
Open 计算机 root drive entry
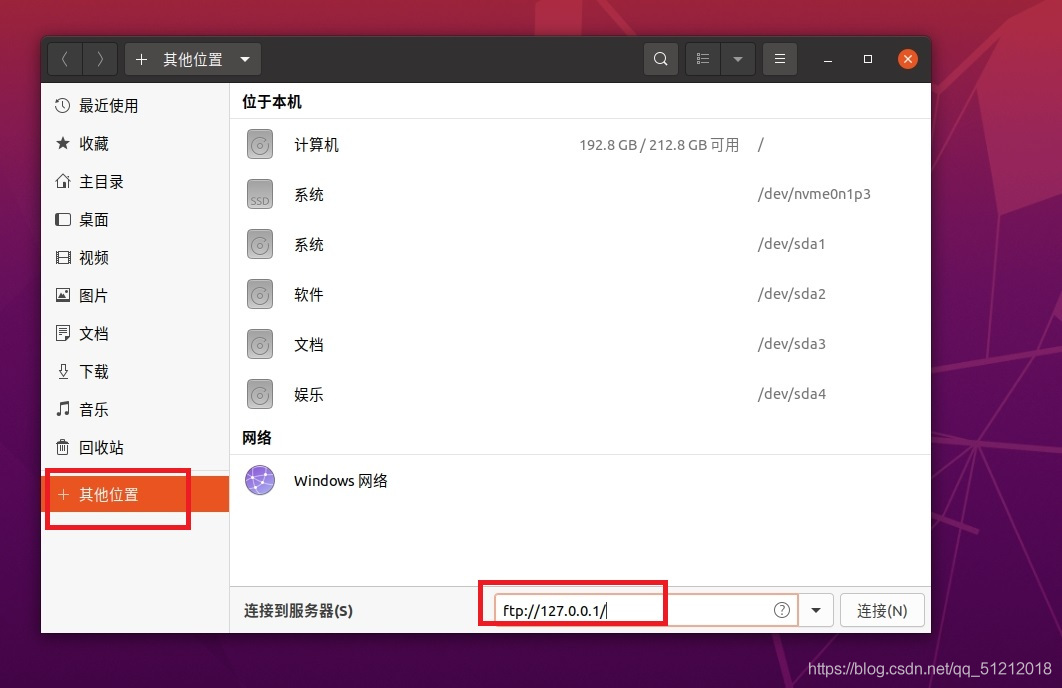[x=580, y=145]
